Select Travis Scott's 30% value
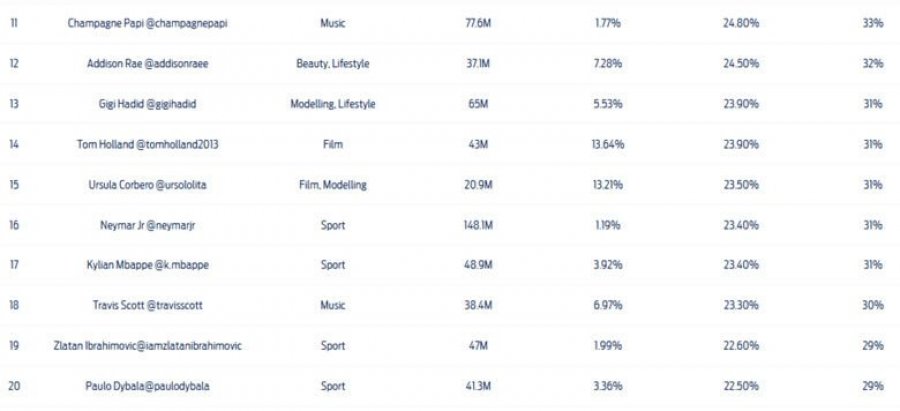900x411 pixels. 873,305
